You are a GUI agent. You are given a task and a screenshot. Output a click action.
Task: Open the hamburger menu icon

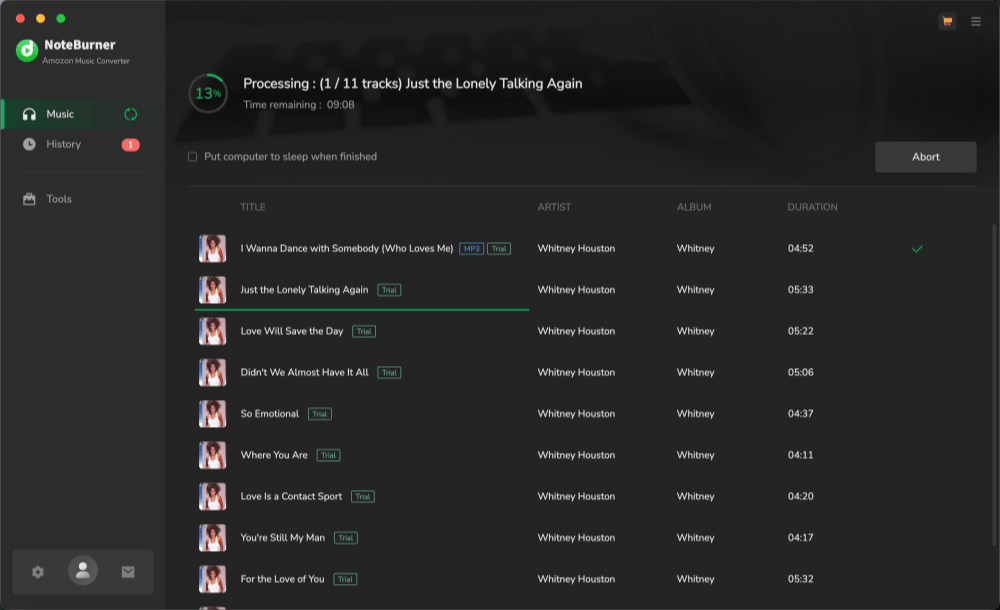coord(976,22)
